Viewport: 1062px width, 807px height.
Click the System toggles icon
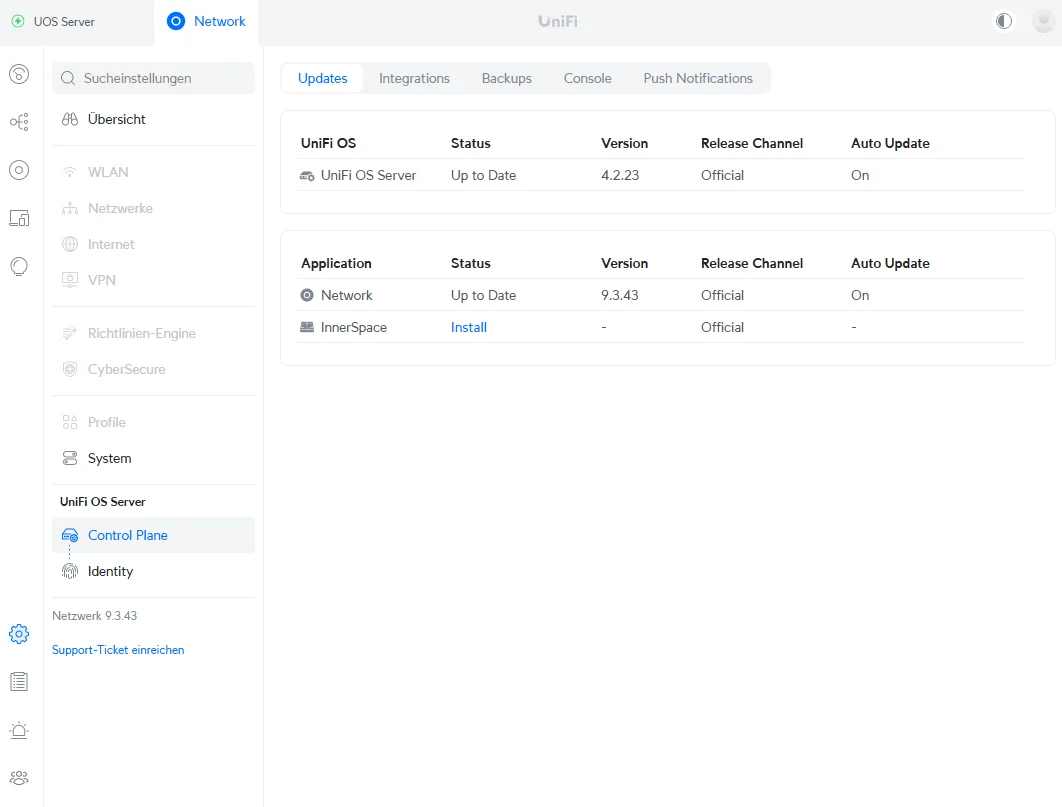click(x=70, y=458)
